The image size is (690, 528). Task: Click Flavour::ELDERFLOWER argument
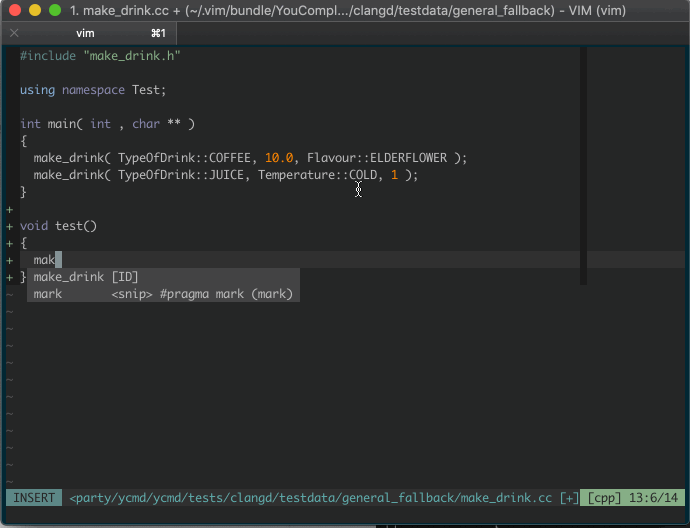(x=377, y=158)
